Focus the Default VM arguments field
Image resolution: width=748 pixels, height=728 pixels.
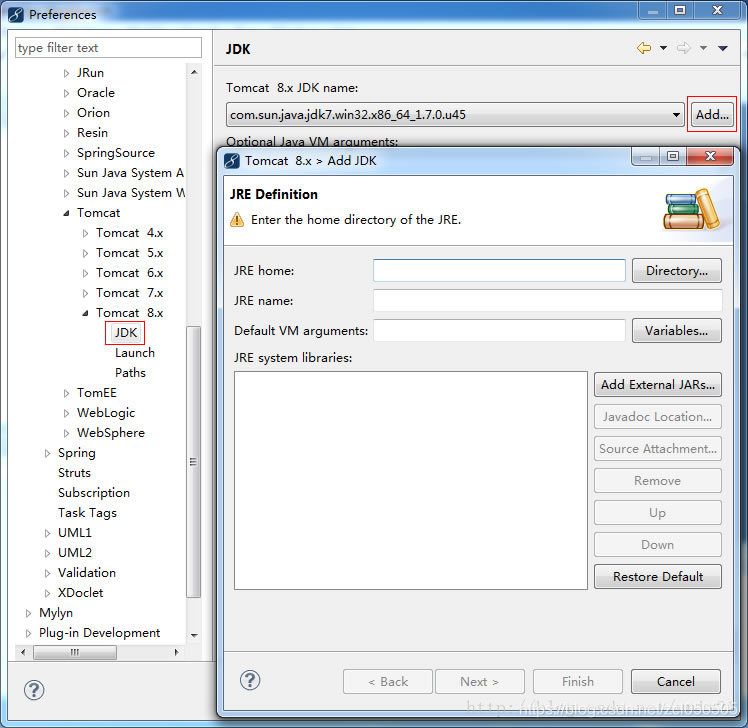tap(499, 331)
